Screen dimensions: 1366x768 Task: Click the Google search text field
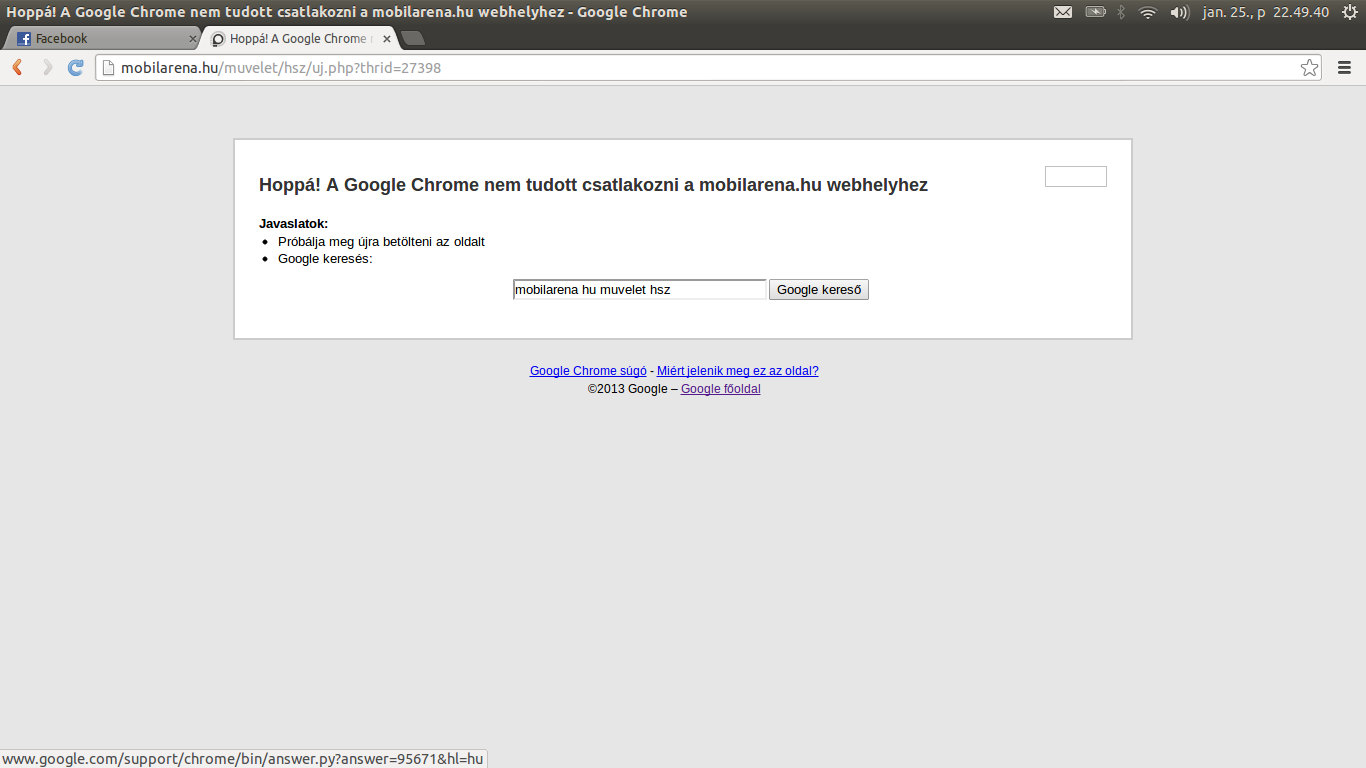pyautogui.click(x=640, y=290)
